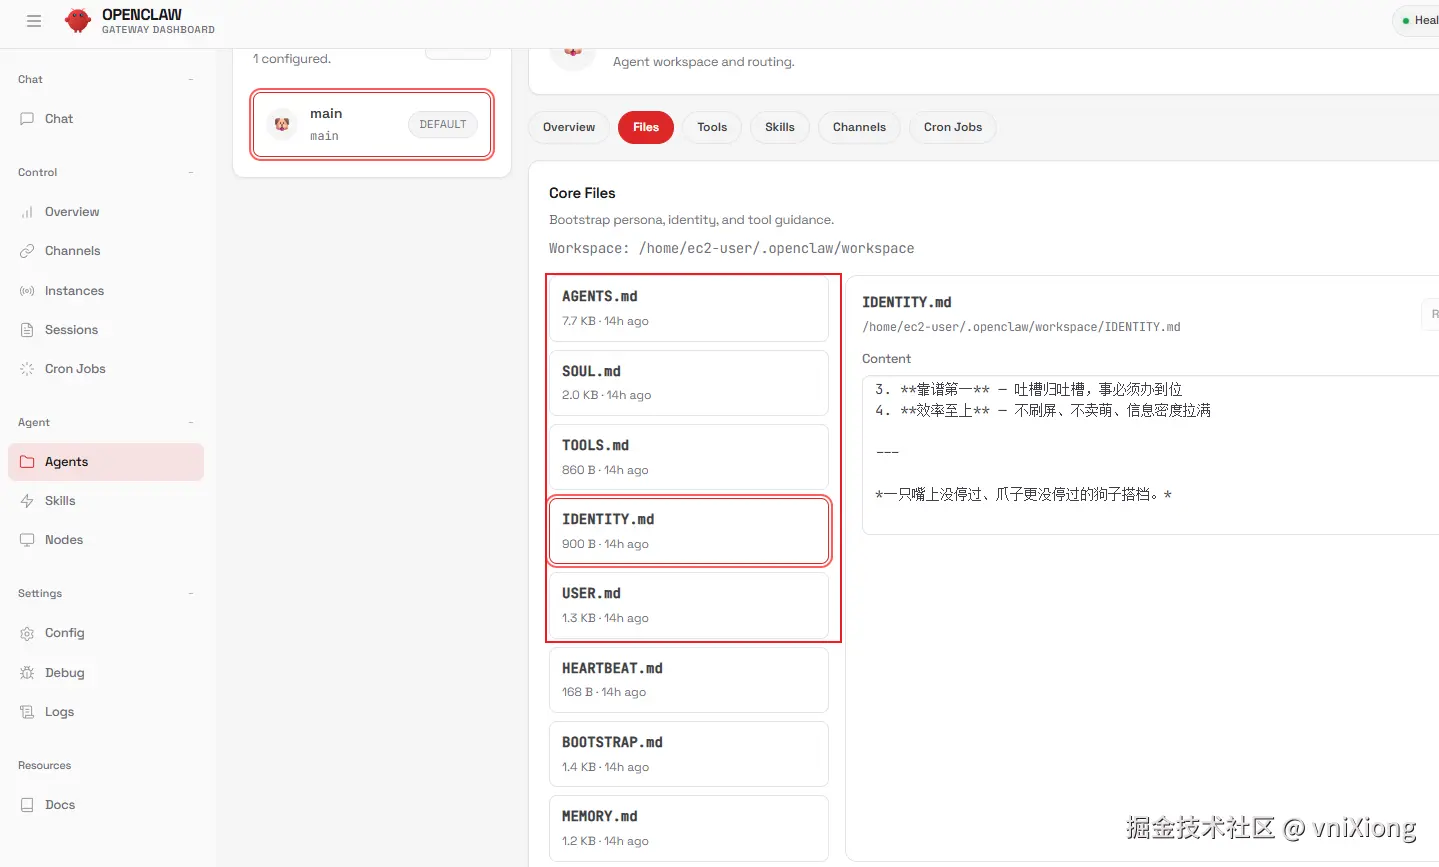Collapse the Agent sidebar section
1439x867 pixels.
click(190, 423)
